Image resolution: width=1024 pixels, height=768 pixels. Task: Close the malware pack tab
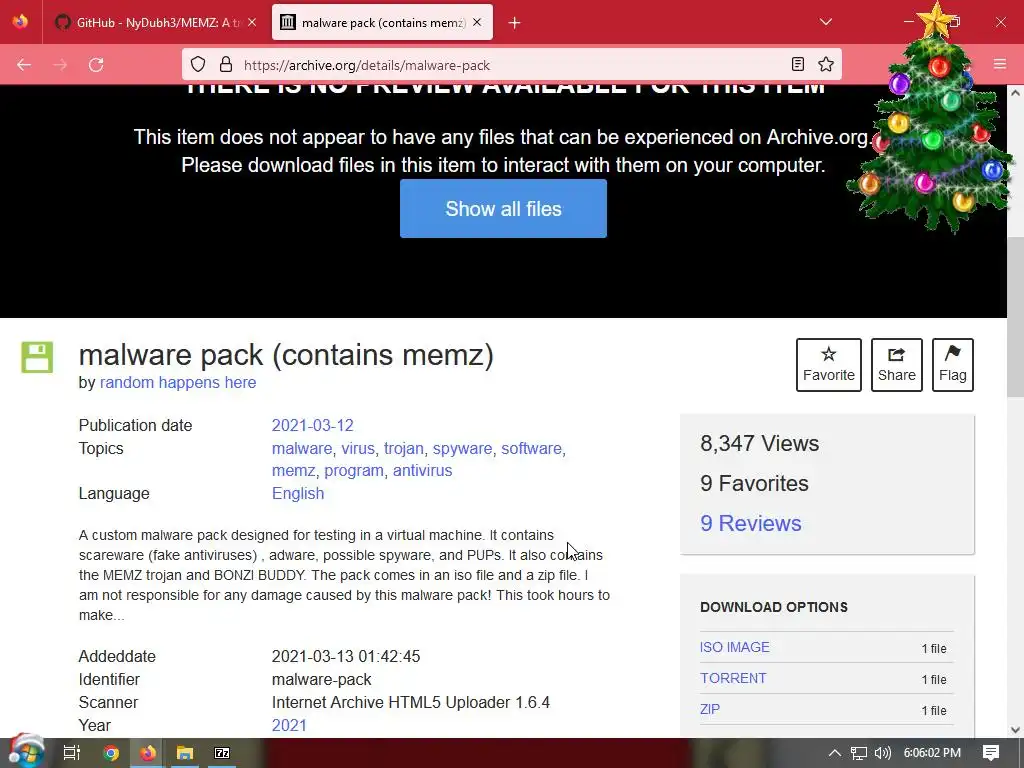[477, 22]
